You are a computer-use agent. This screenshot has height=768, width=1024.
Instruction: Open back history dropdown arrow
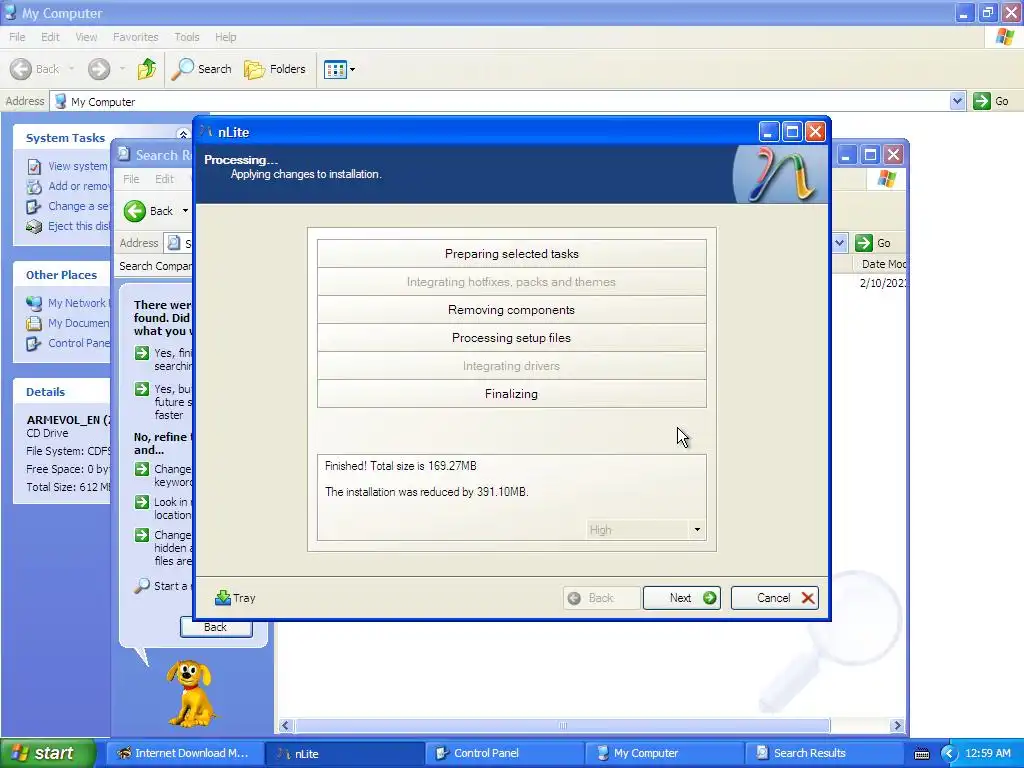[71, 69]
